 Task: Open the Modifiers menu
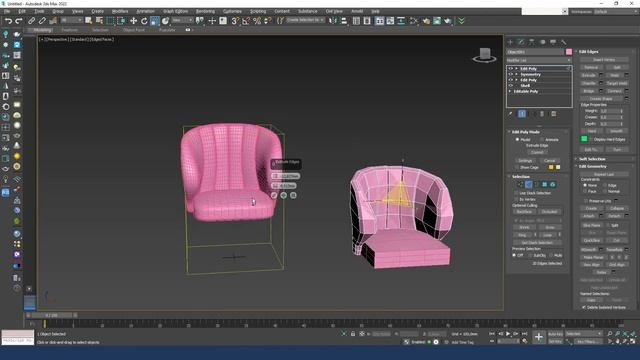[x=120, y=11]
